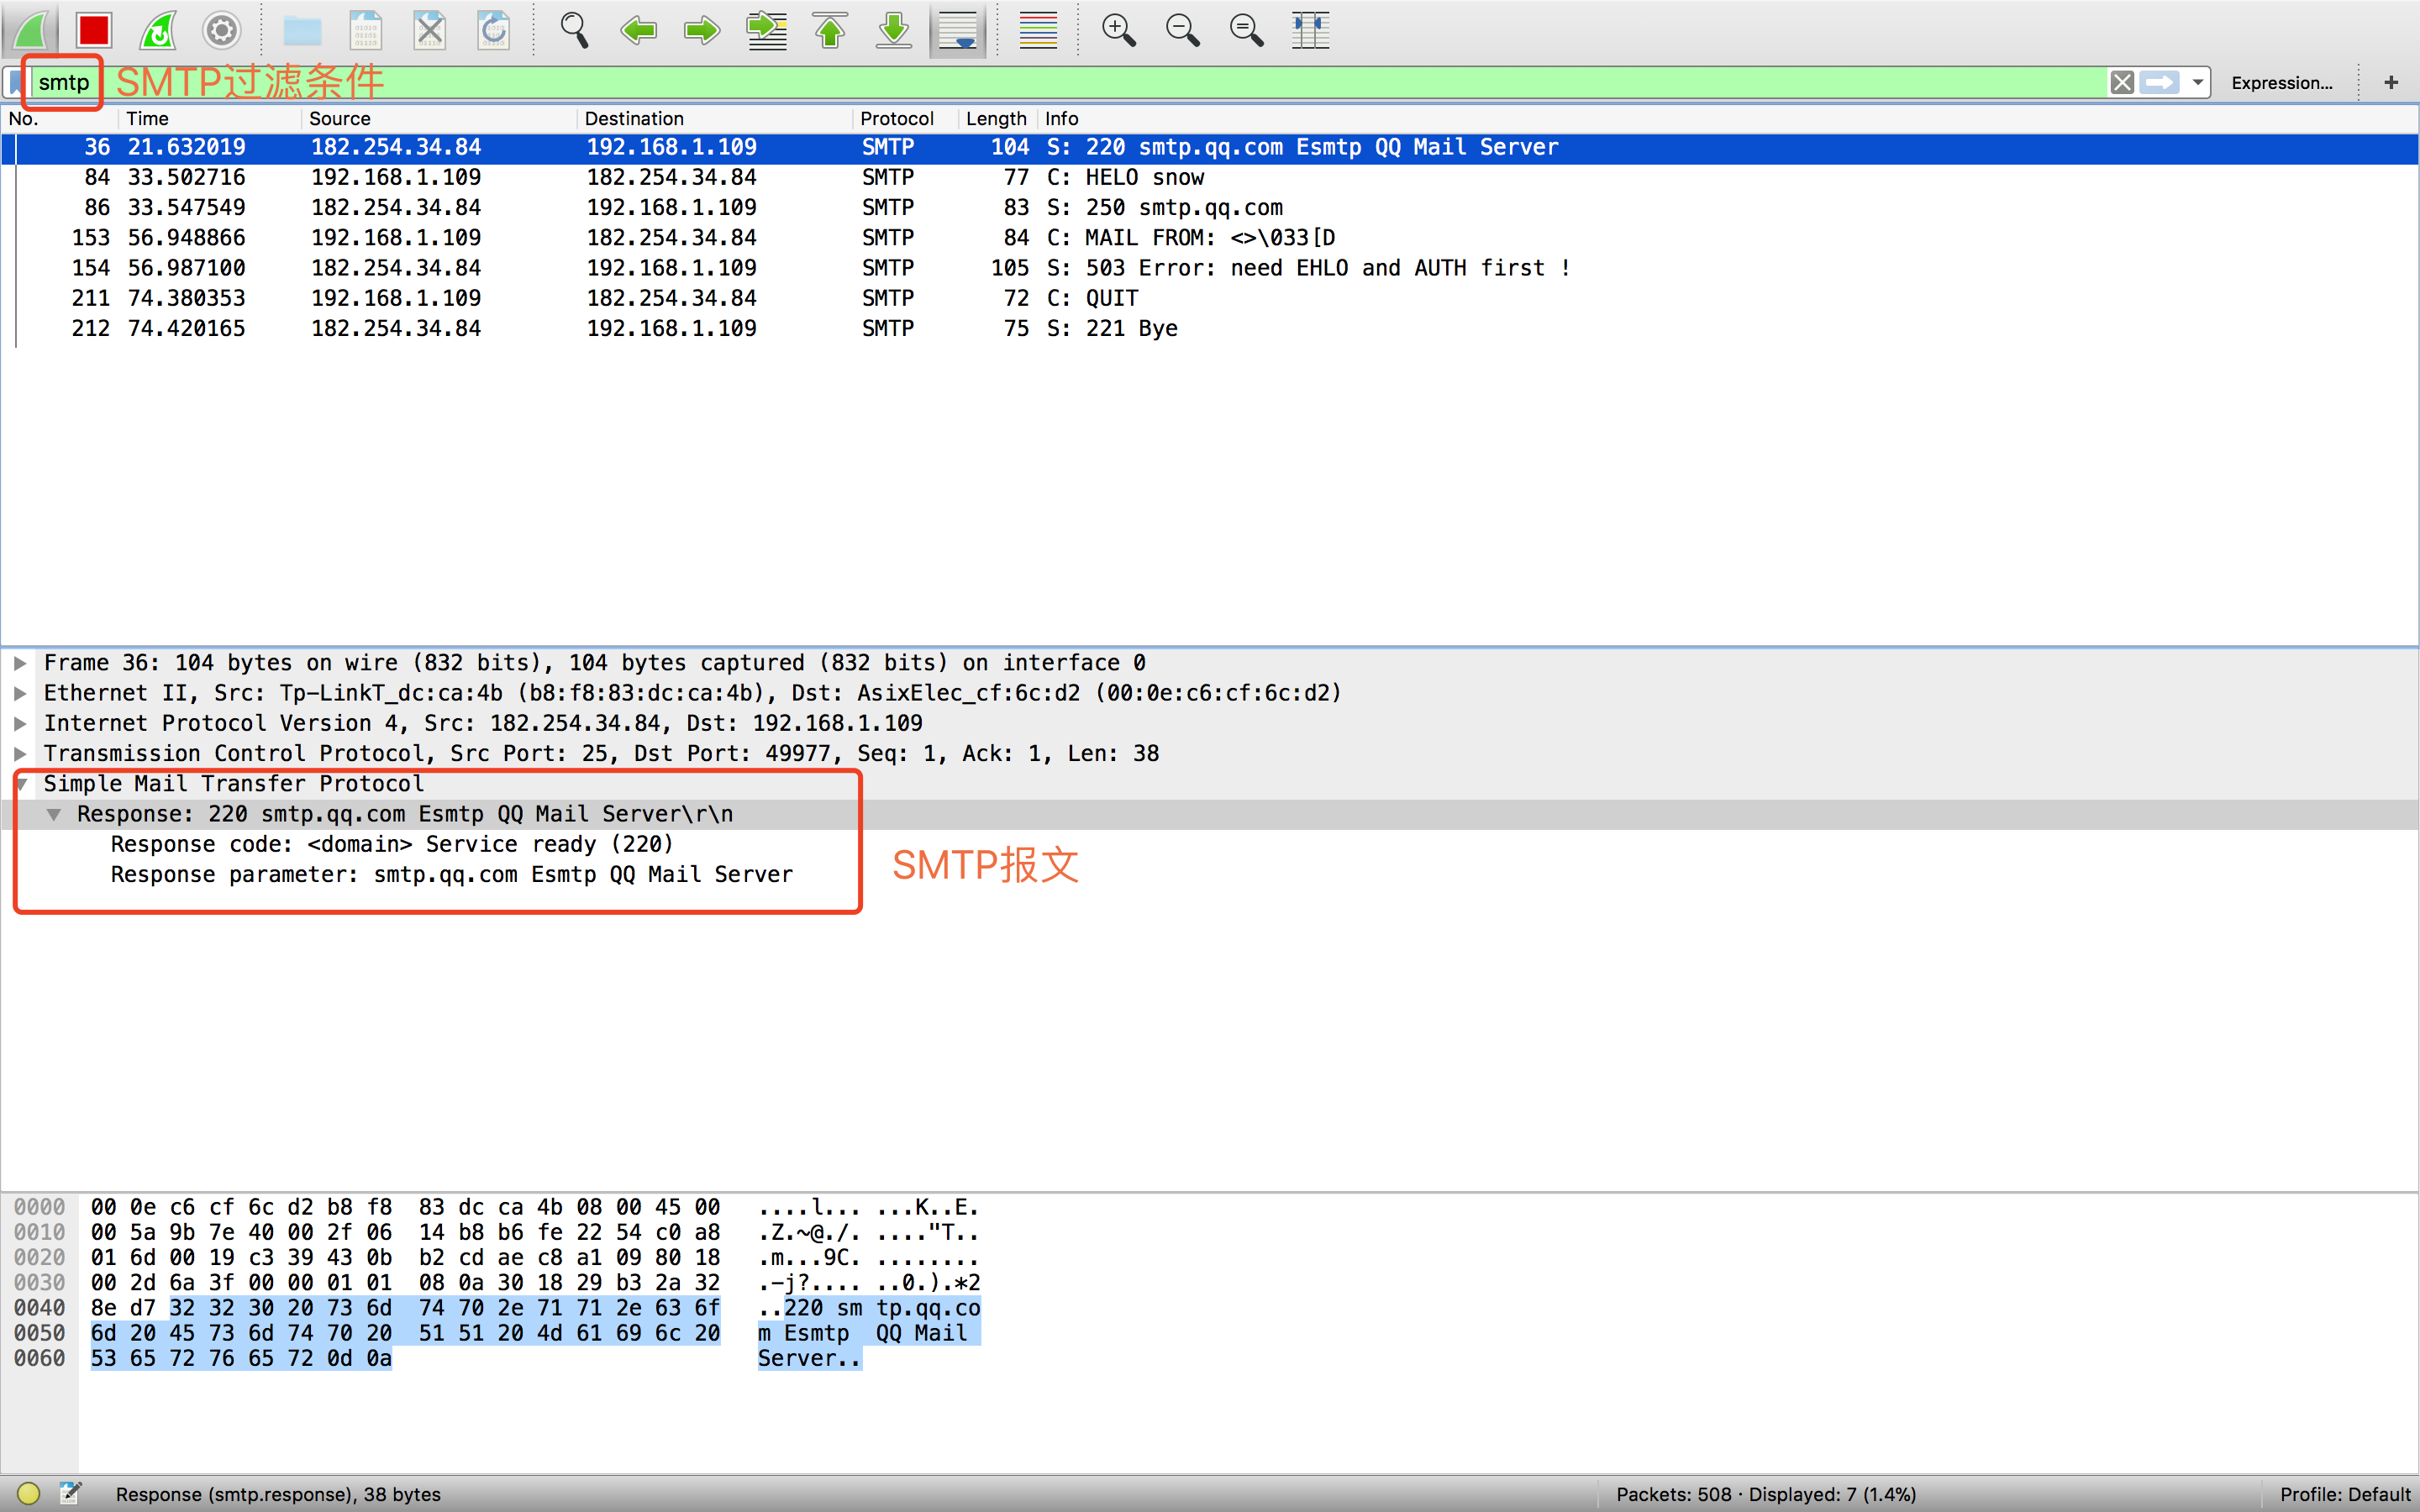Expand the Transmission Control Protocol section
The width and height of the screenshot is (2420, 1512).
20,754
